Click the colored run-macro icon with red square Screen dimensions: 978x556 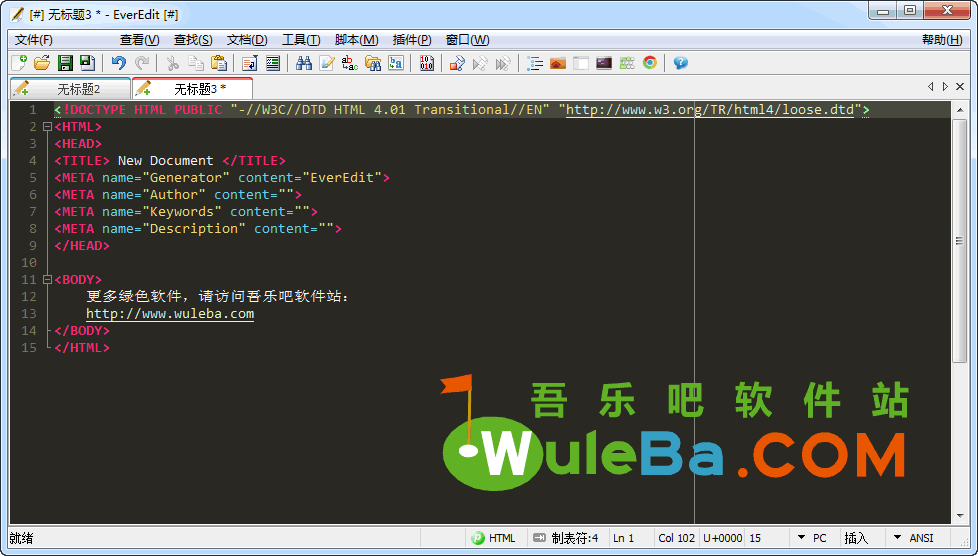click(457, 62)
